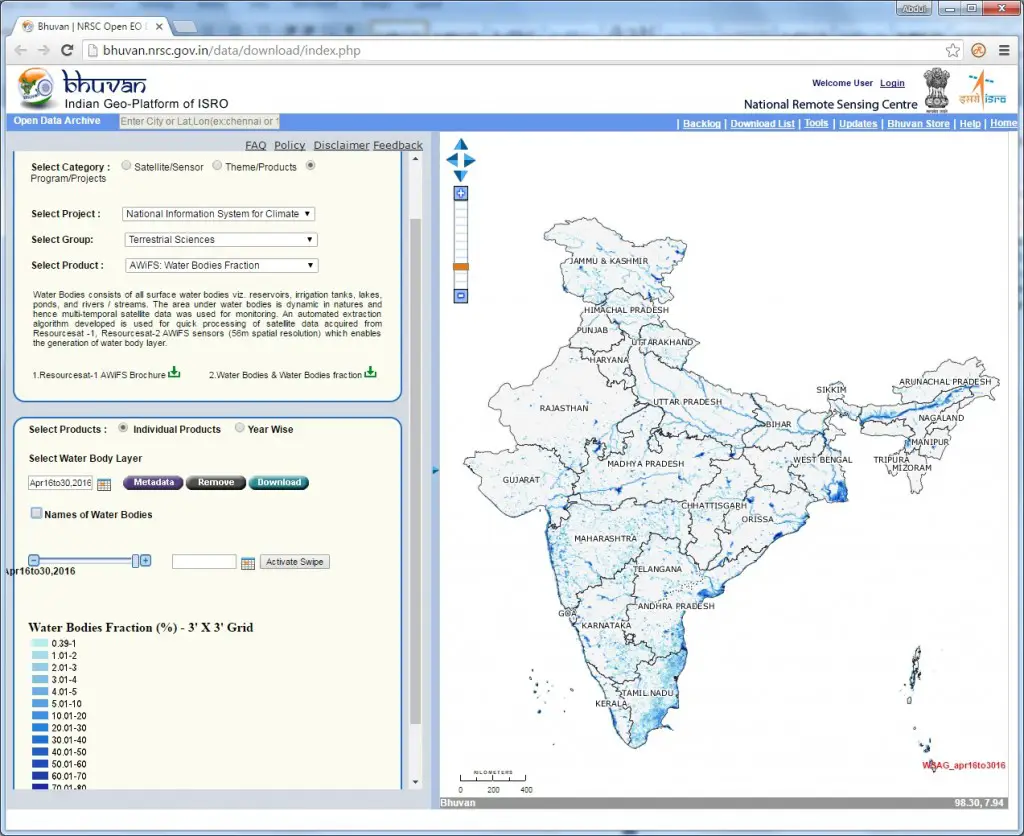Open calendar for water body layer date

pos(104,484)
